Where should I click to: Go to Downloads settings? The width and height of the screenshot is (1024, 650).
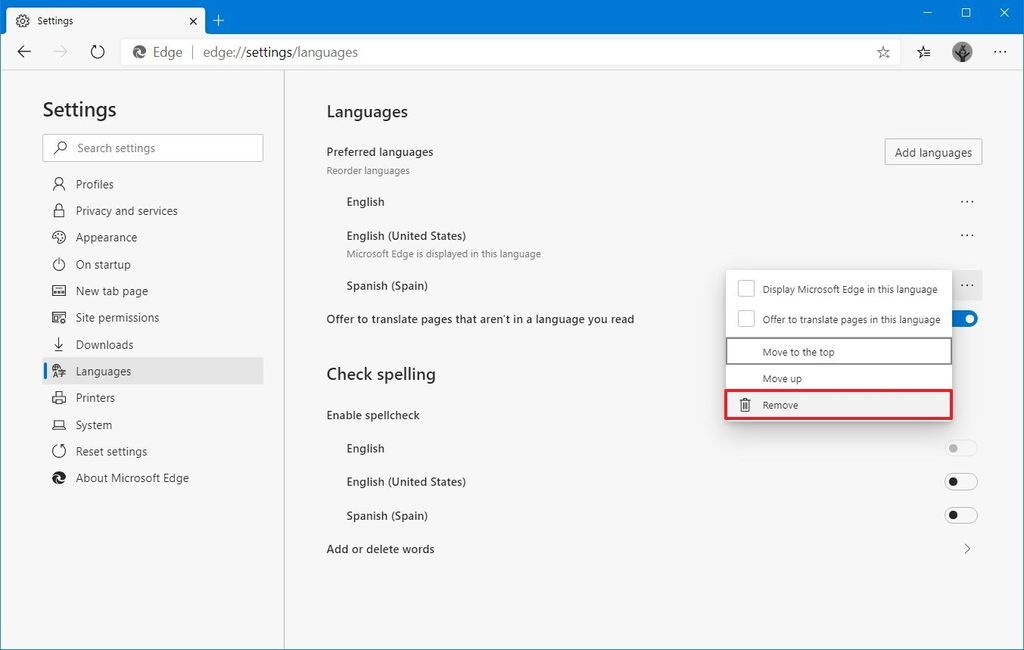tap(102, 344)
